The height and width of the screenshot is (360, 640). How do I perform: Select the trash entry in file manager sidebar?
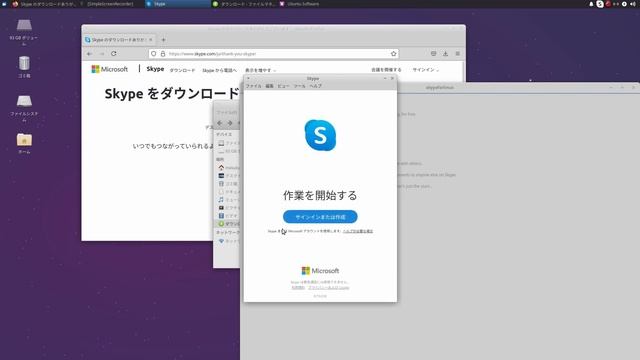(229, 184)
